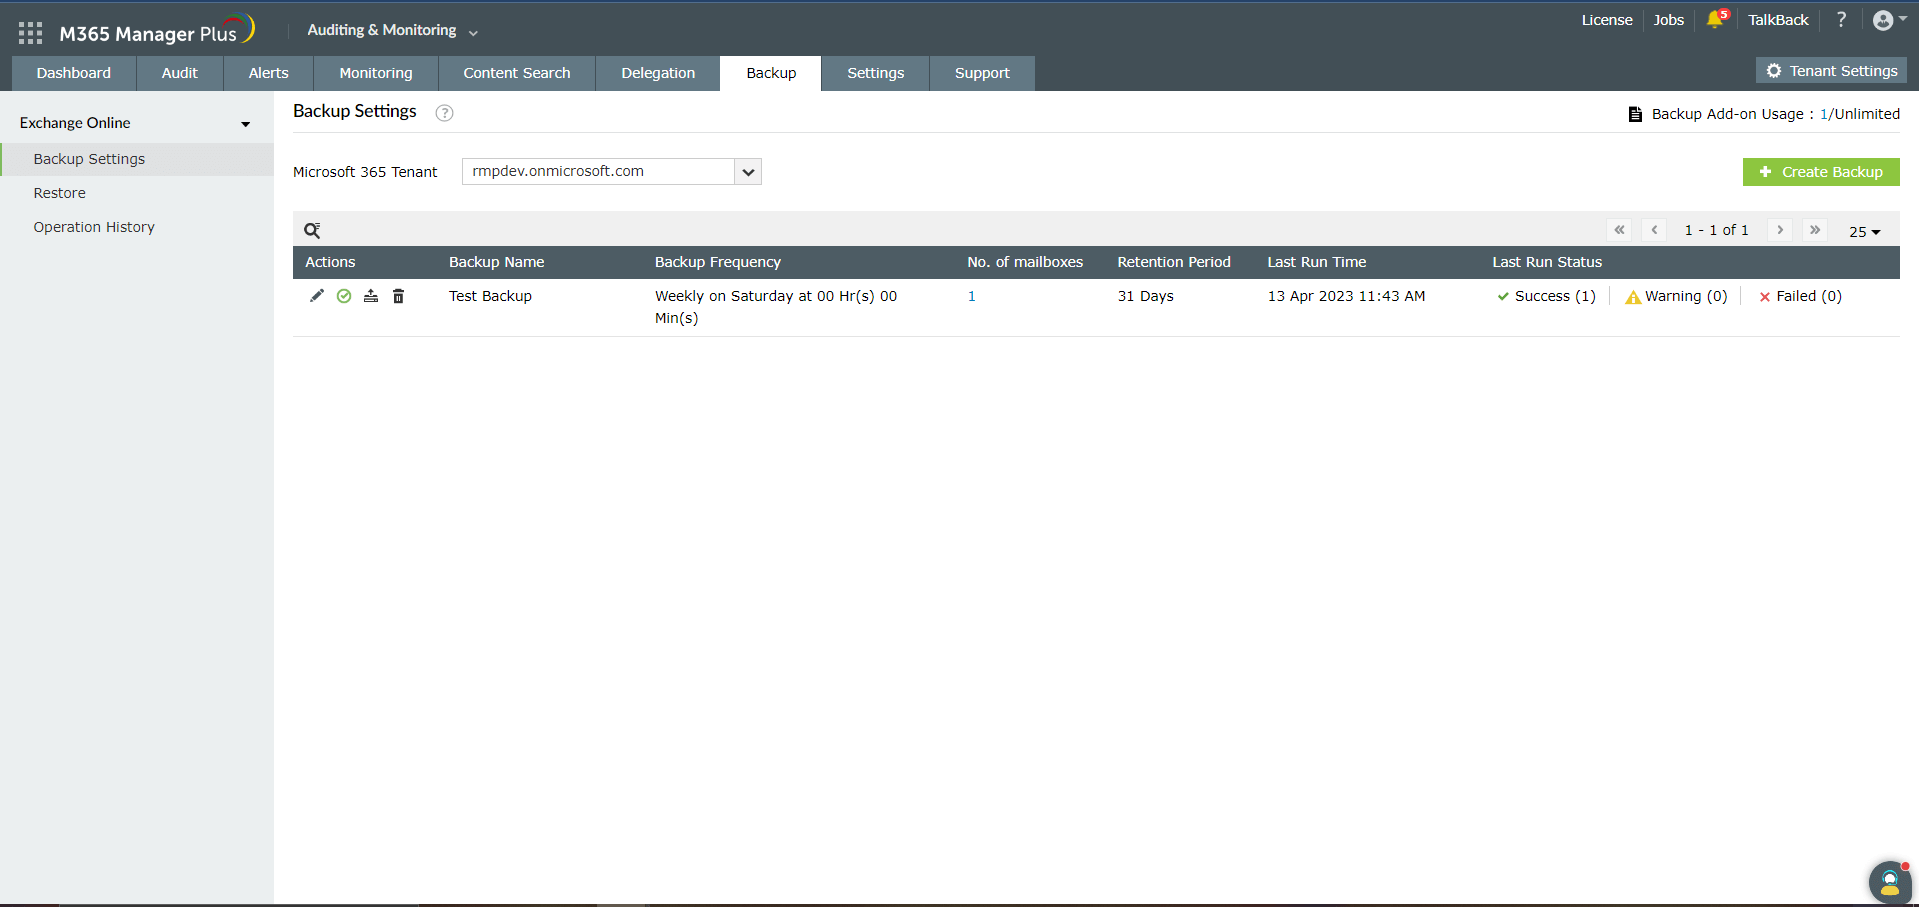Click the Weekly on Saturday frequency cell

[776, 307]
